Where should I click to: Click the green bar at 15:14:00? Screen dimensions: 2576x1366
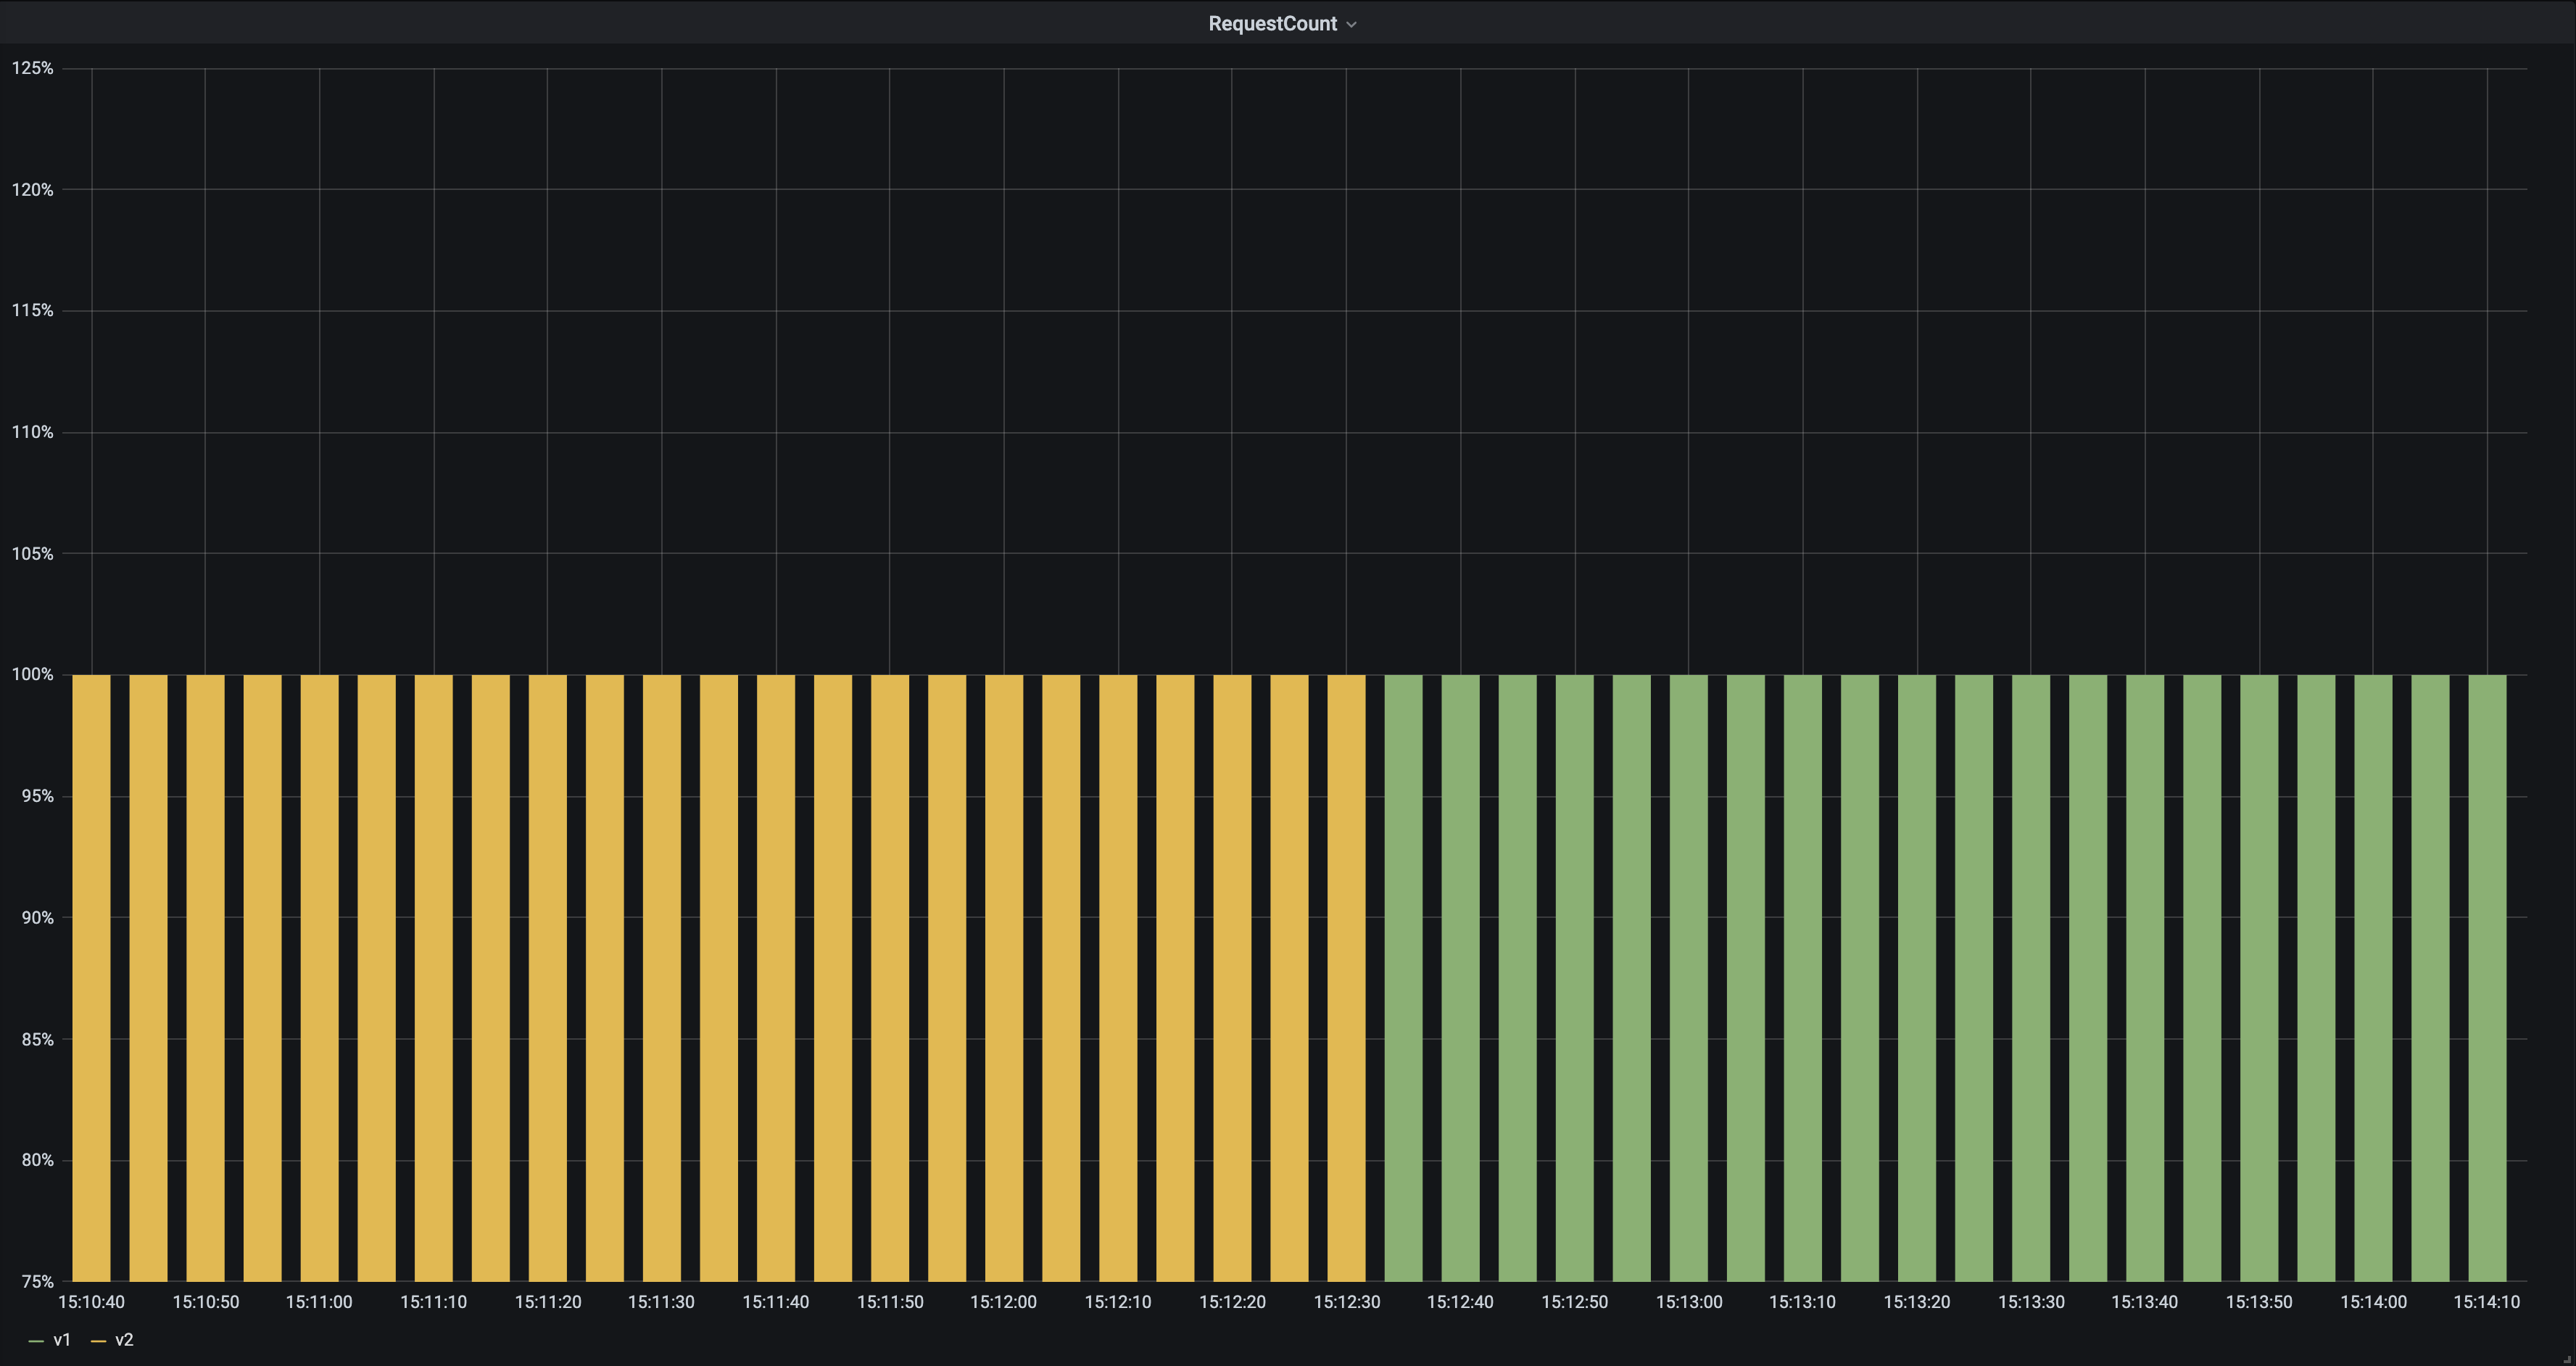pos(2373,978)
